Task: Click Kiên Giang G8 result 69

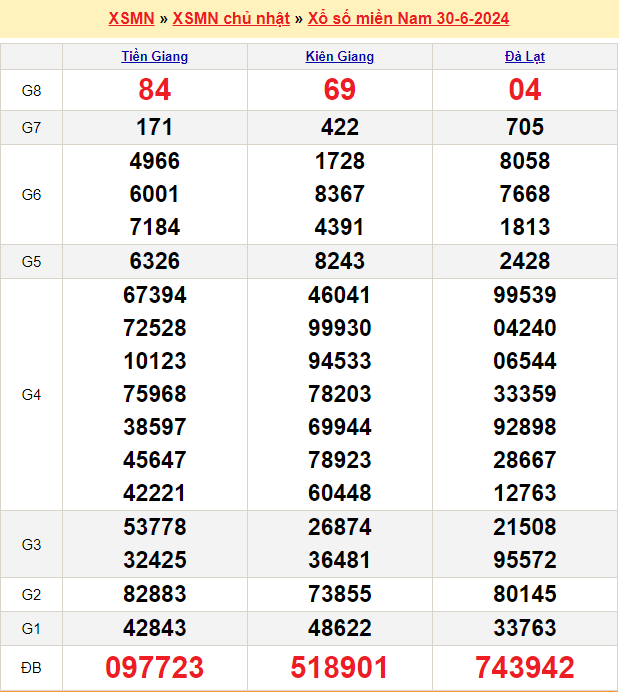Action: click(x=340, y=91)
